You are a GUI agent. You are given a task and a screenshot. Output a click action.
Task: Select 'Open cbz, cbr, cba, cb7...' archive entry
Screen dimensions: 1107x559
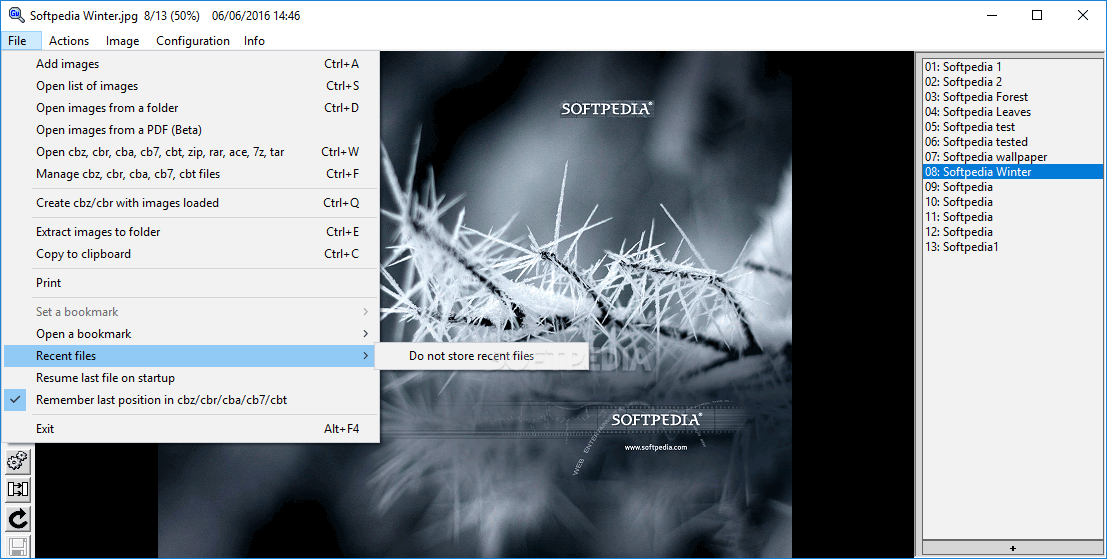pyautogui.click(x=191, y=152)
